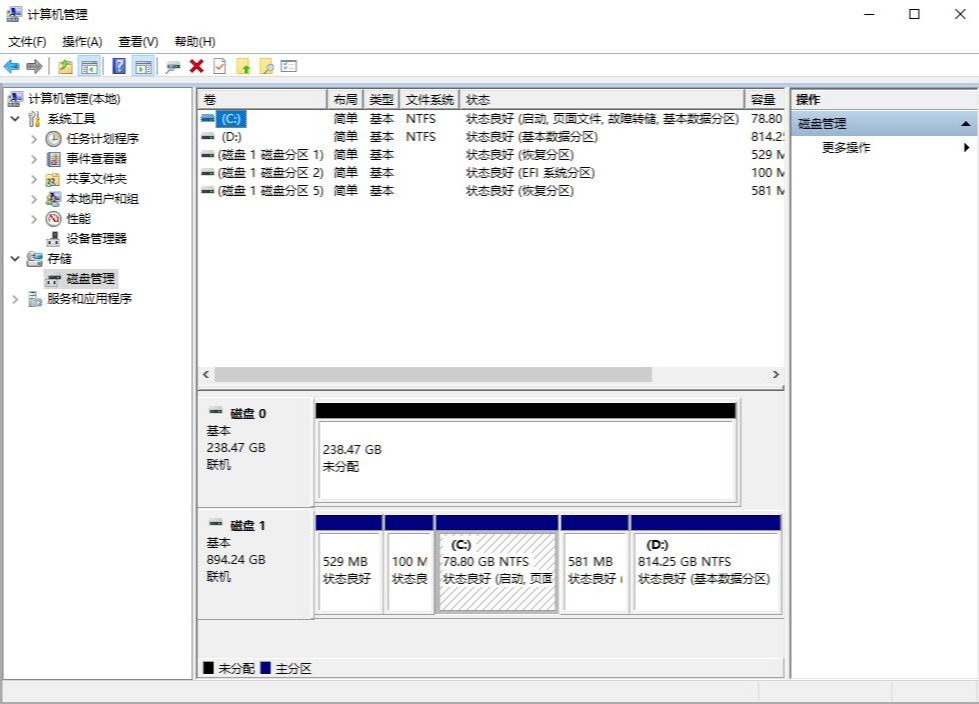Click the Up one level folder icon
Image resolution: width=979 pixels, height=704 pixels.
[65, 66]
